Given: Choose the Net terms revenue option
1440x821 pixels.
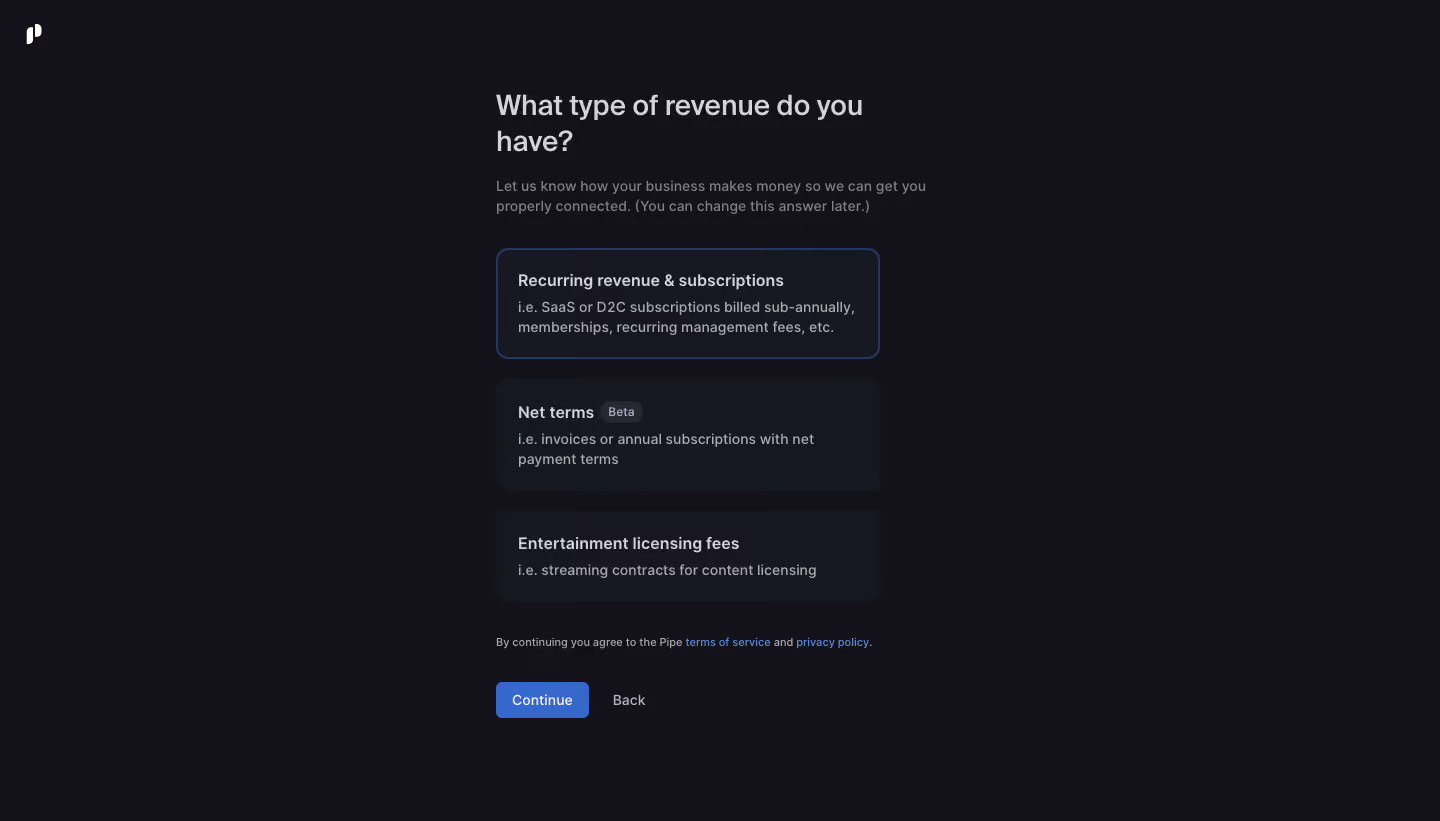Looking at the screenshot, I should tap(688, 435).
